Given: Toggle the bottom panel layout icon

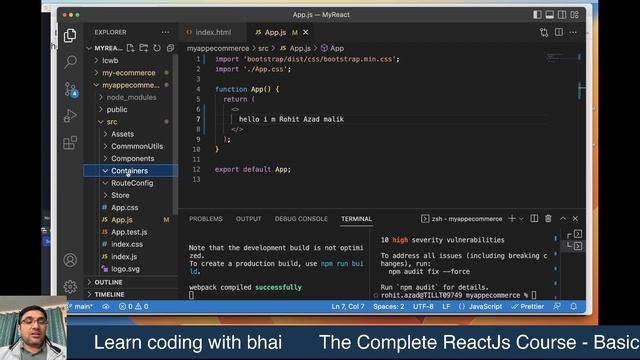Looking at the screenshot, I should tap(550, 15).
